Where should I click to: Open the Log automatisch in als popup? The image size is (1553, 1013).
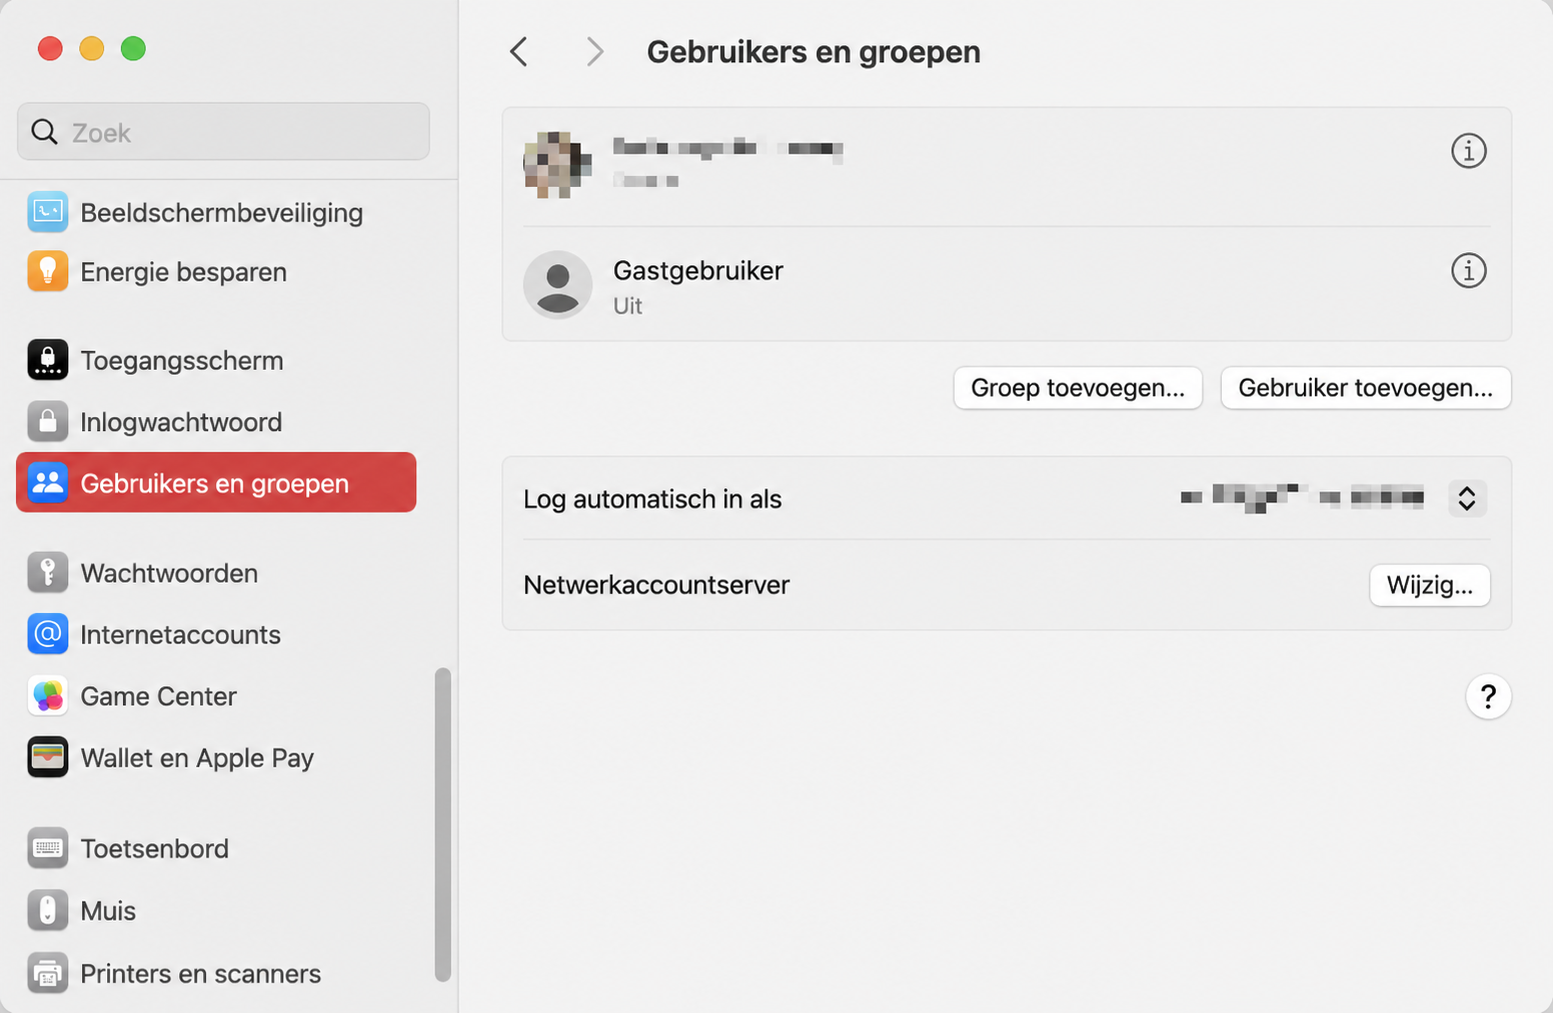[x=1467, y=498]
